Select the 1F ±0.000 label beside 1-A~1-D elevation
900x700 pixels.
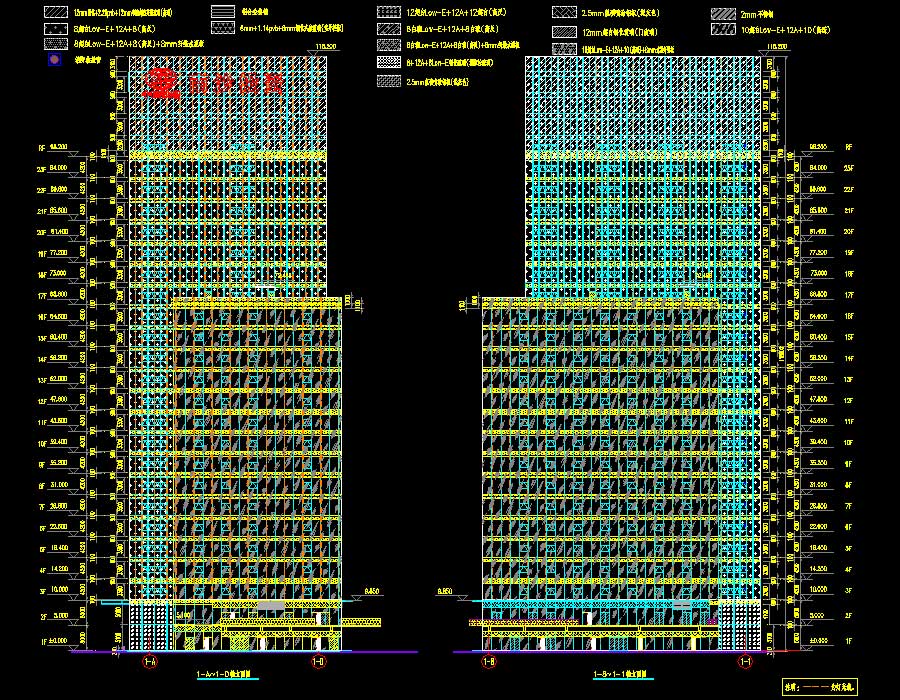tap(55, 641)
